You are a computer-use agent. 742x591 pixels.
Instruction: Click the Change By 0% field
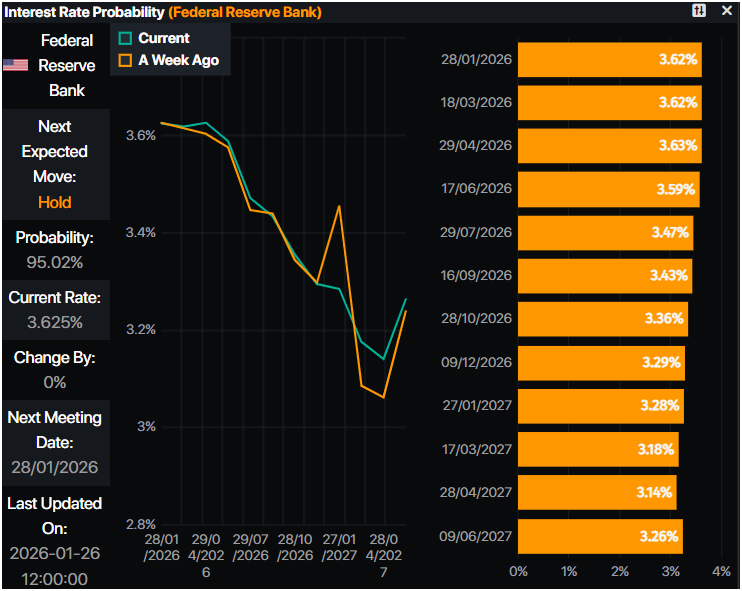55,382
